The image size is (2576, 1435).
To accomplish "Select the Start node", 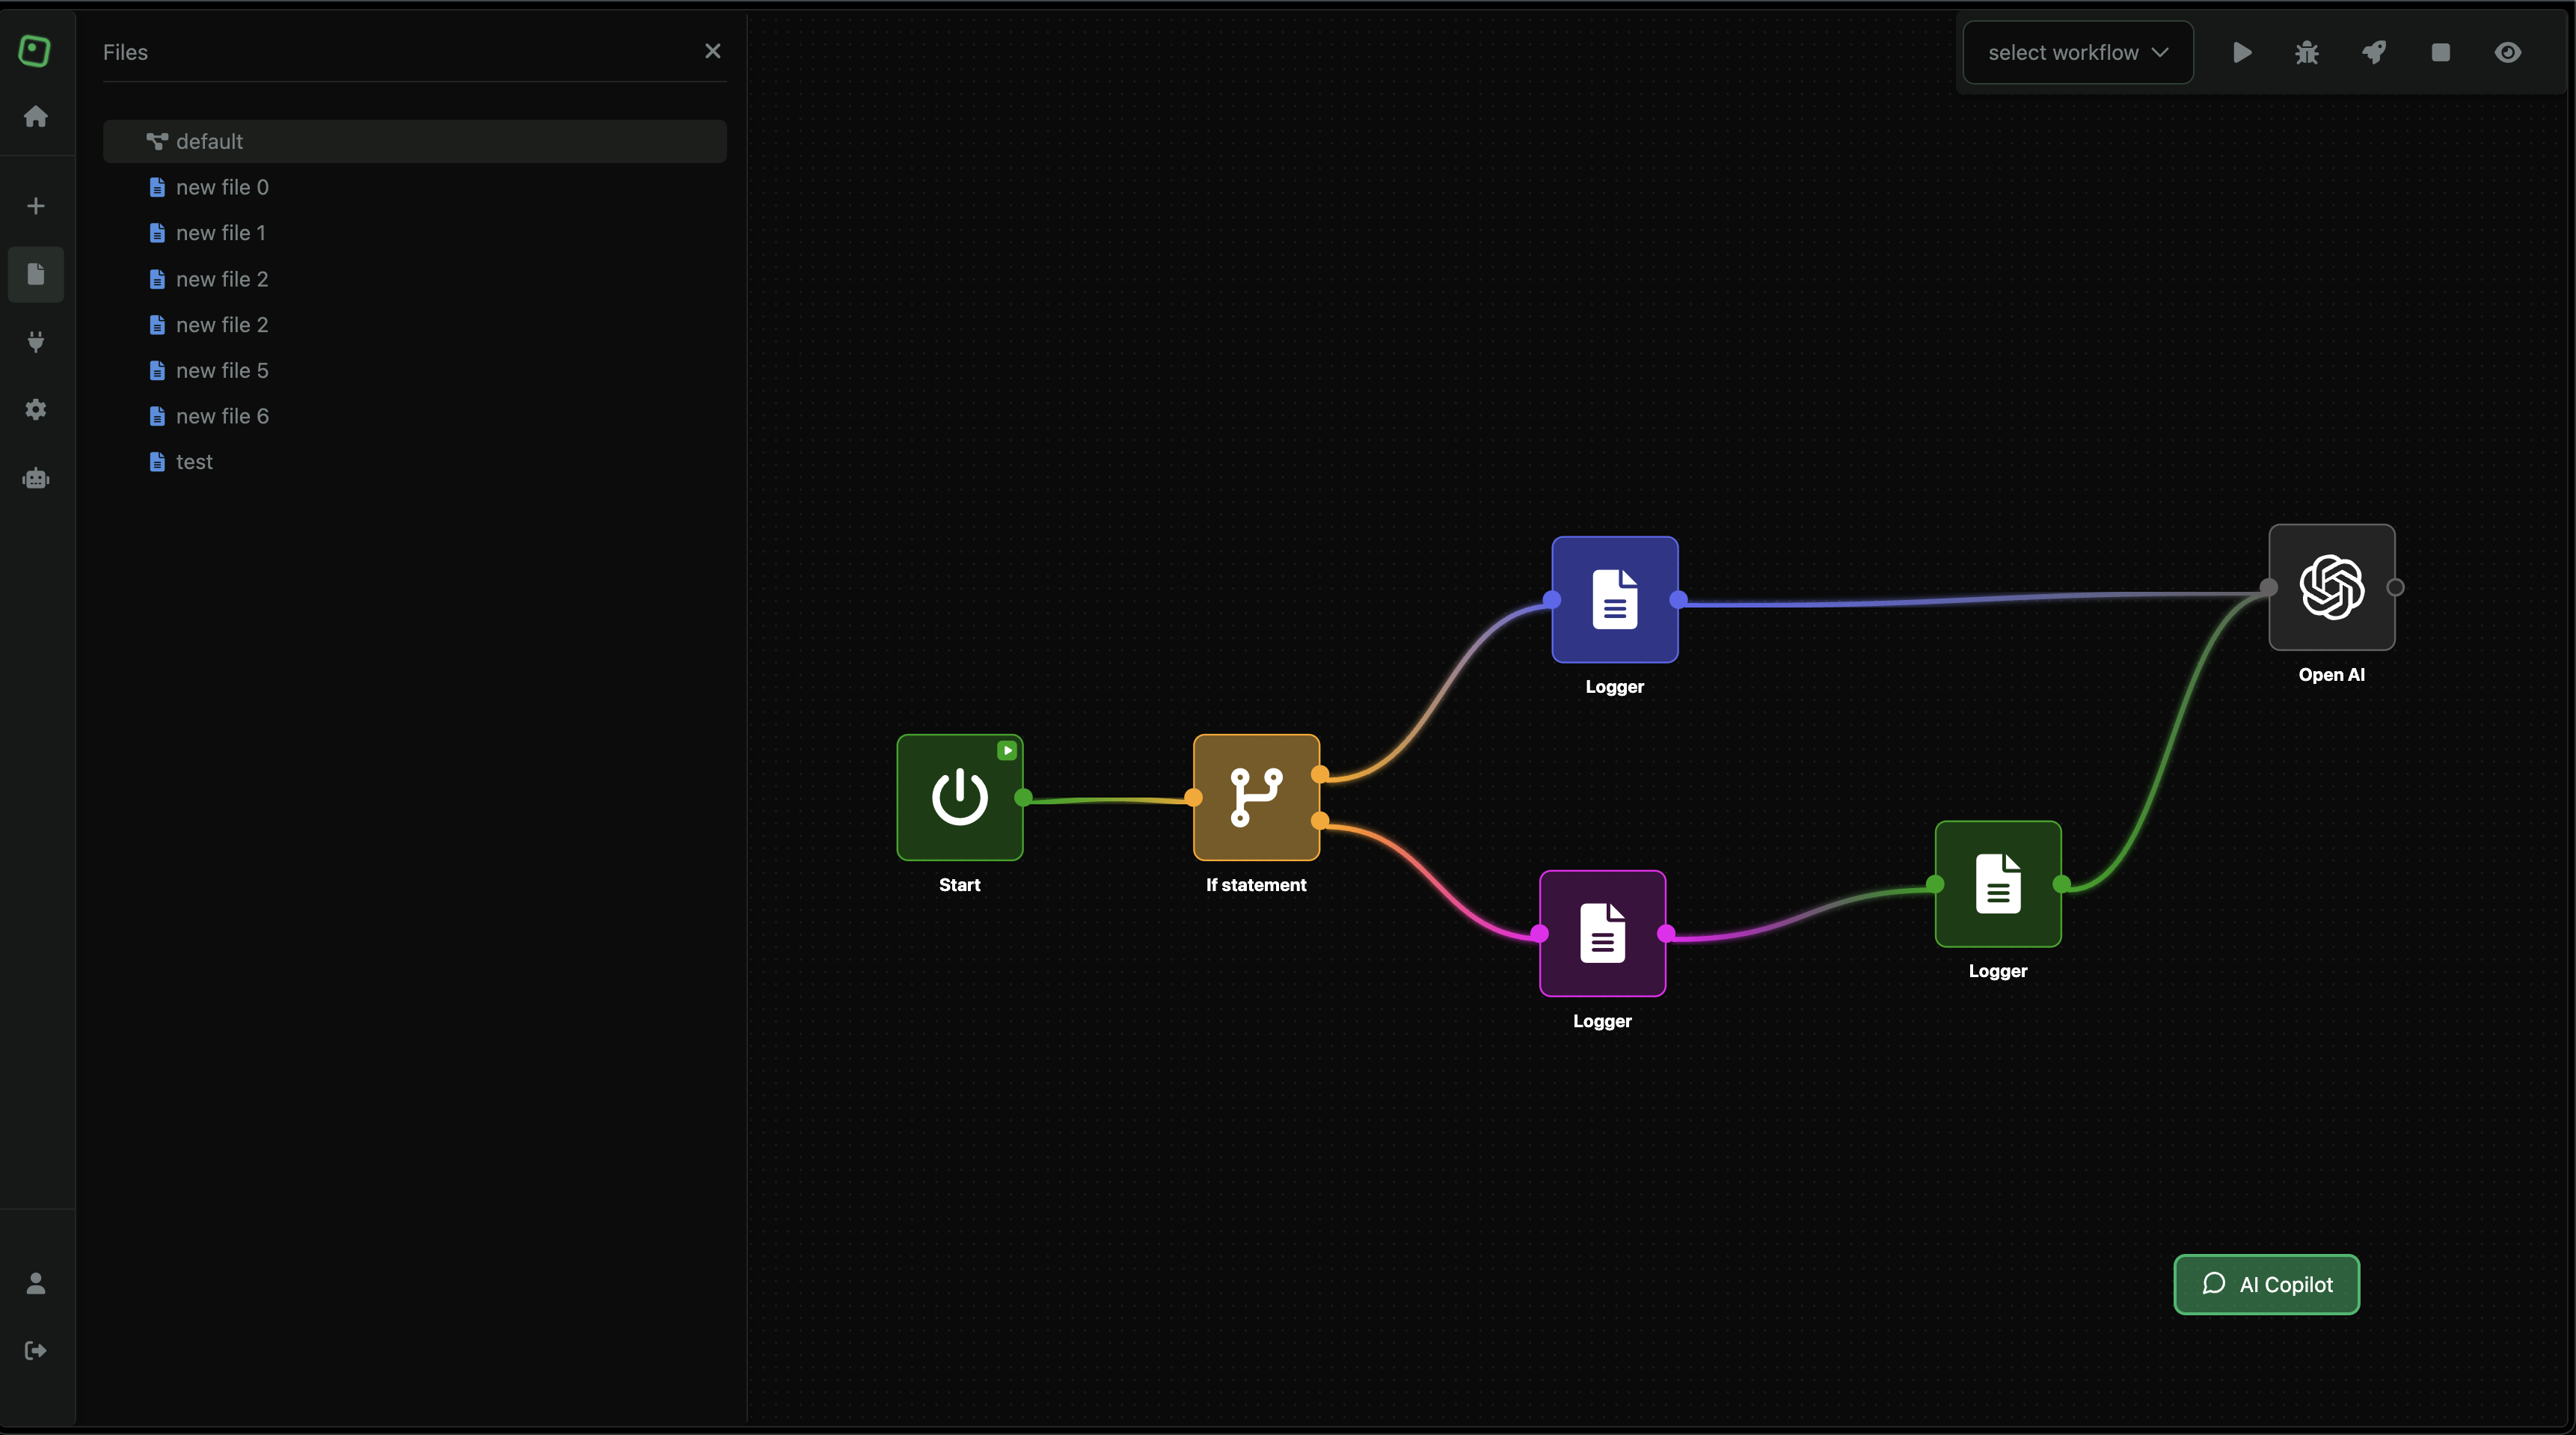I will coord(960,797).
